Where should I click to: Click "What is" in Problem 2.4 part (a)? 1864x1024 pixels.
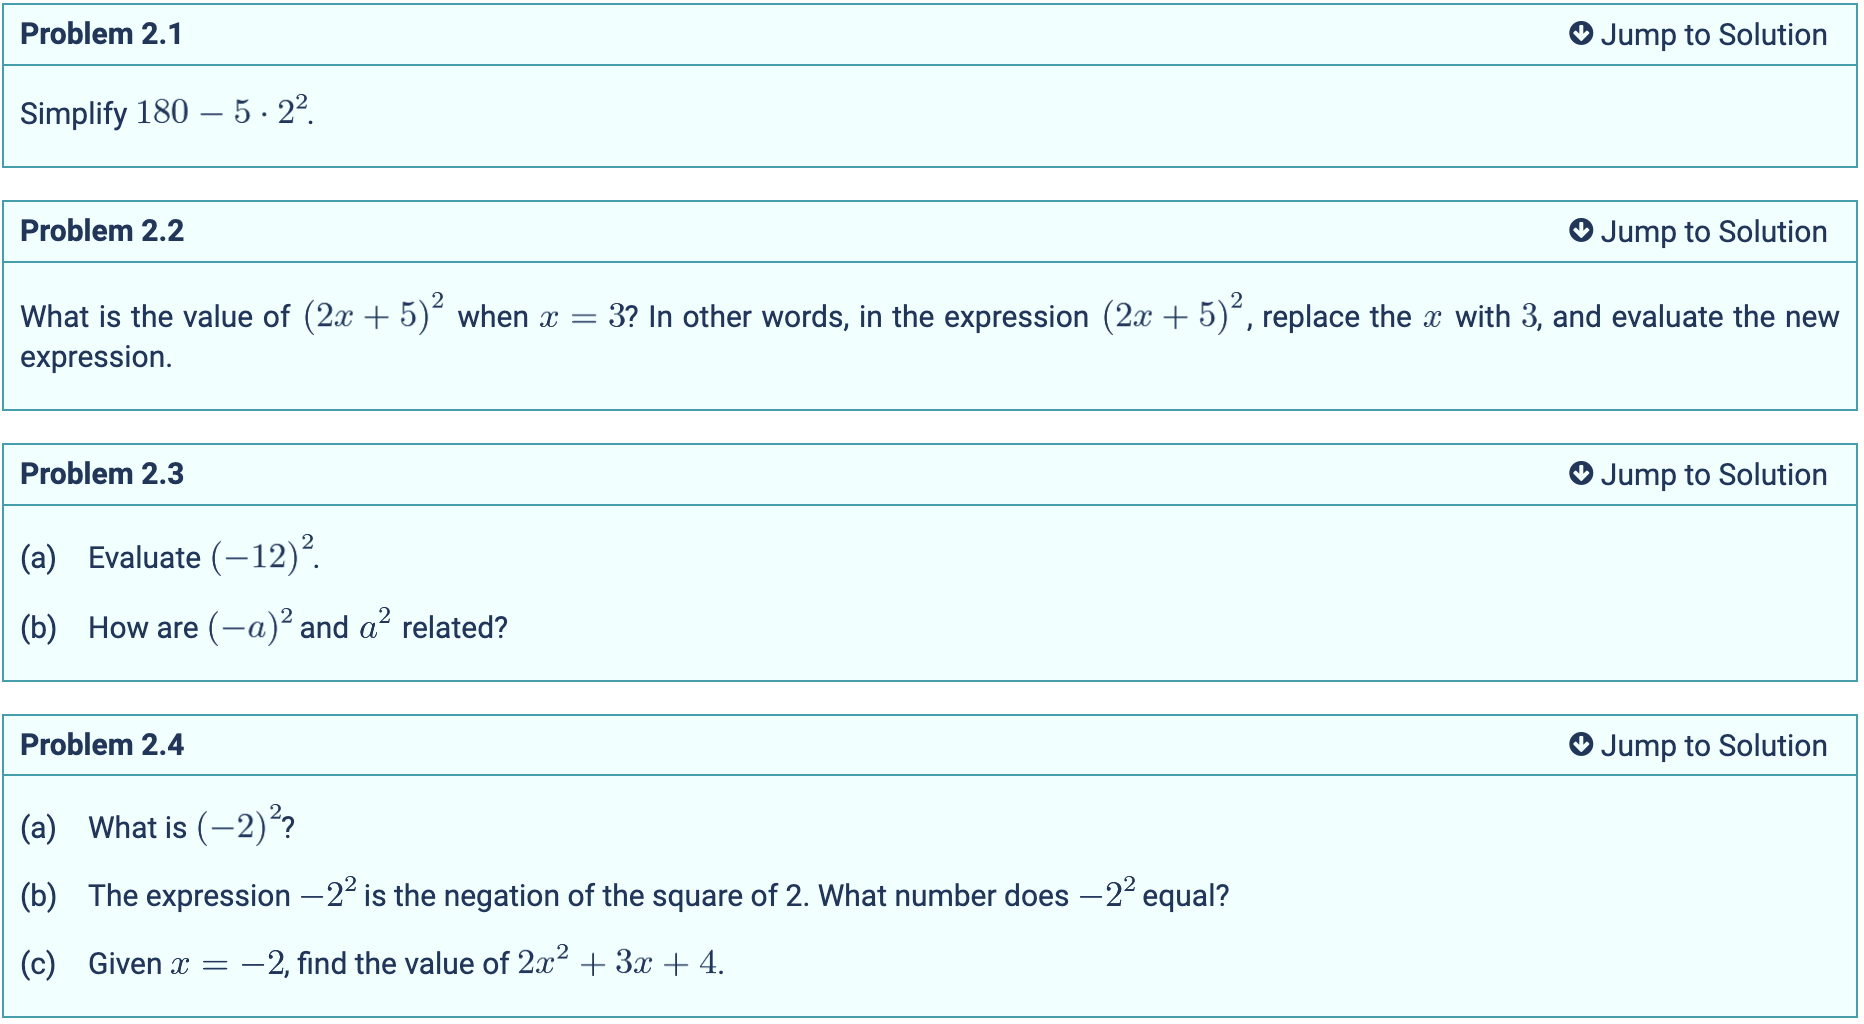click(137, 828)
